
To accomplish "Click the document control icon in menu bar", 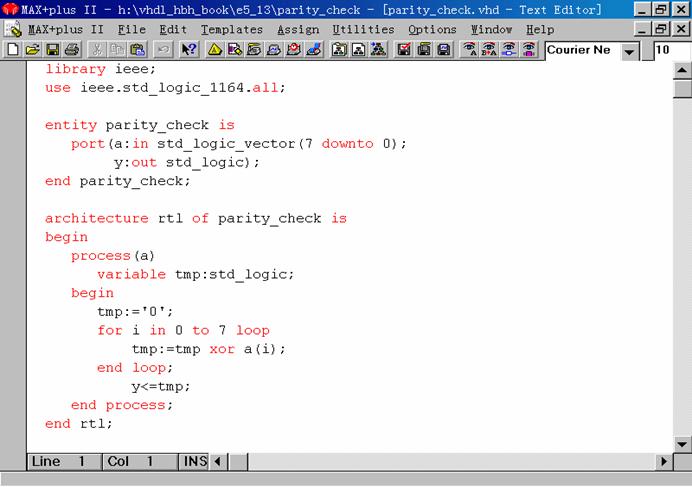I will point(13,30).
